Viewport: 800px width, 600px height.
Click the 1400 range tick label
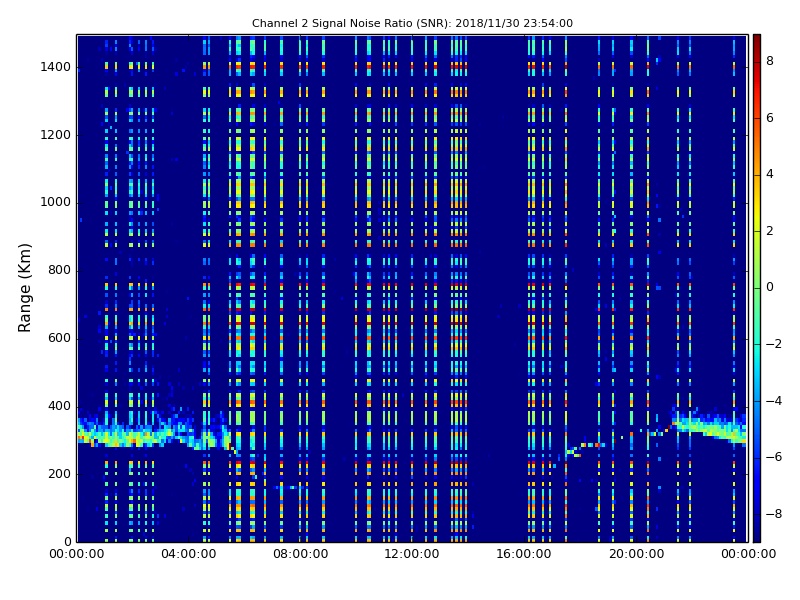click(56, 67)
